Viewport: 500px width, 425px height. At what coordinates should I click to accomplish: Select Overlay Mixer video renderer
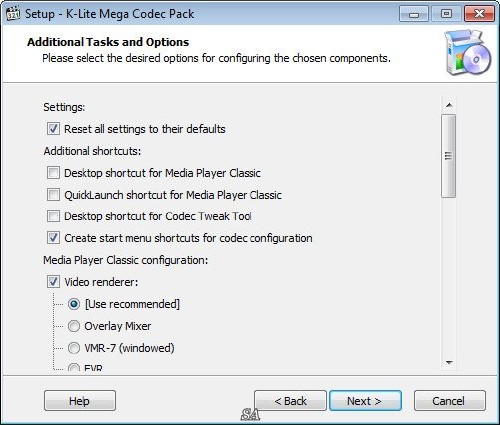click(74, 326)
